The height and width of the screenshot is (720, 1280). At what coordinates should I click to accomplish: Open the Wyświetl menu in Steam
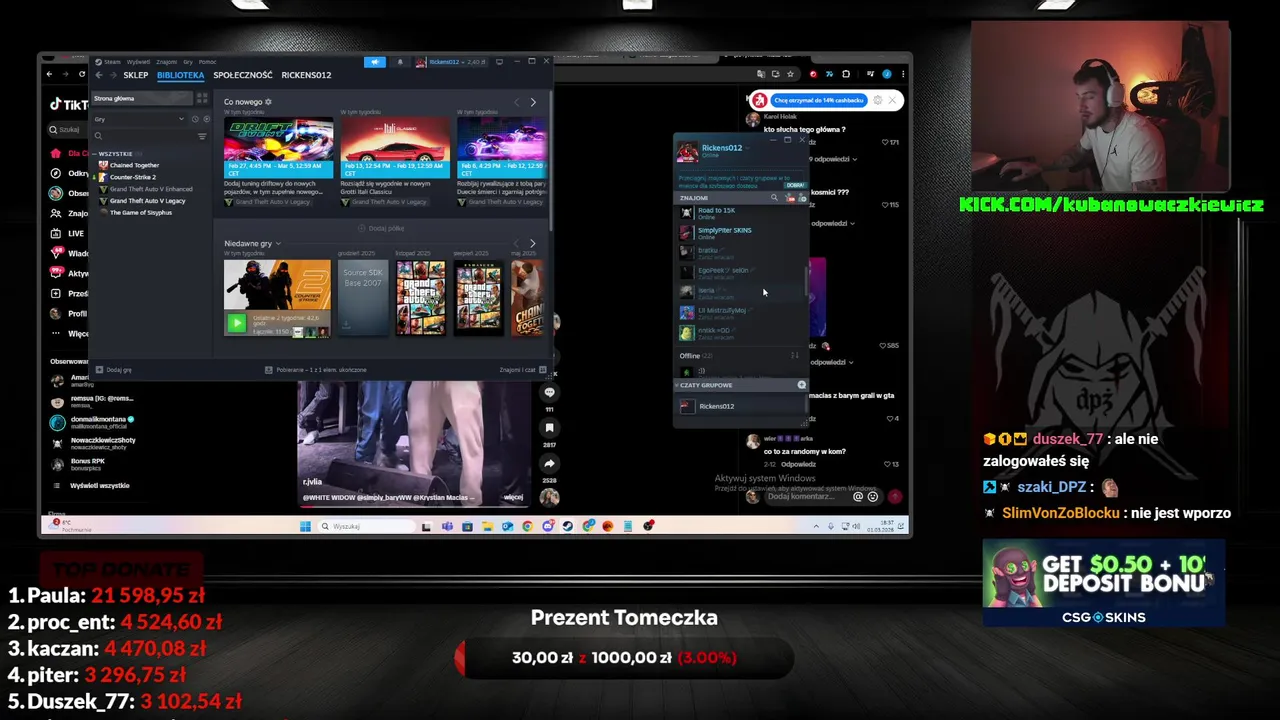pyautogui.click(x=138, y=62)
